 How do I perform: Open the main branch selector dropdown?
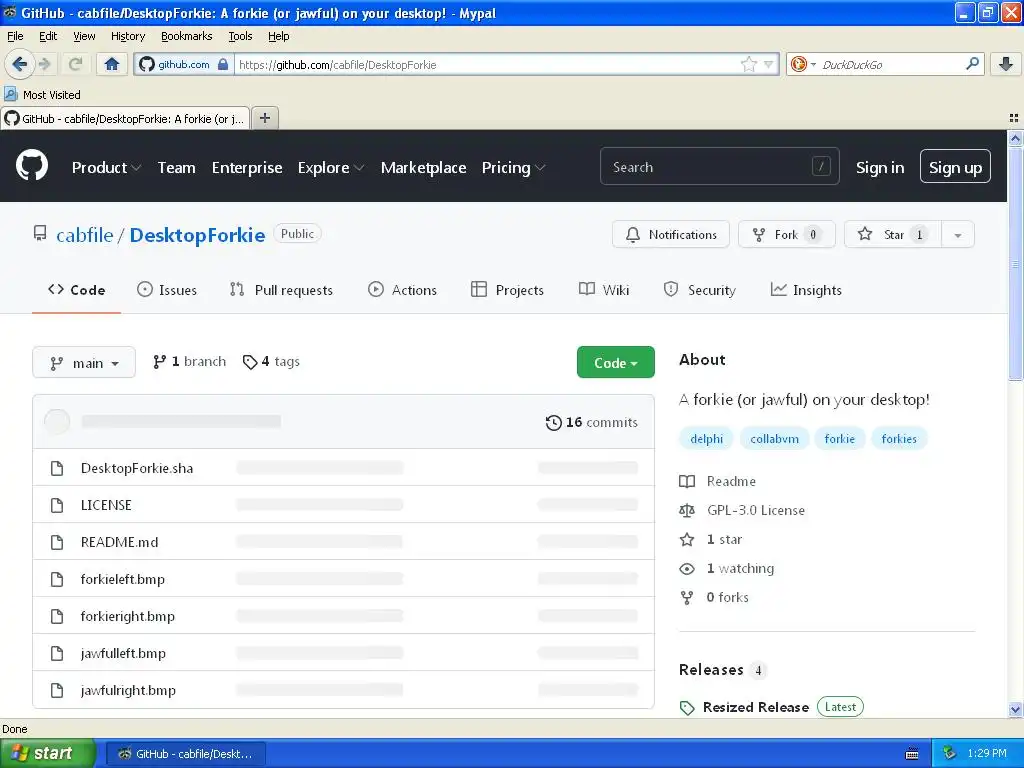(x=84, y=362)
